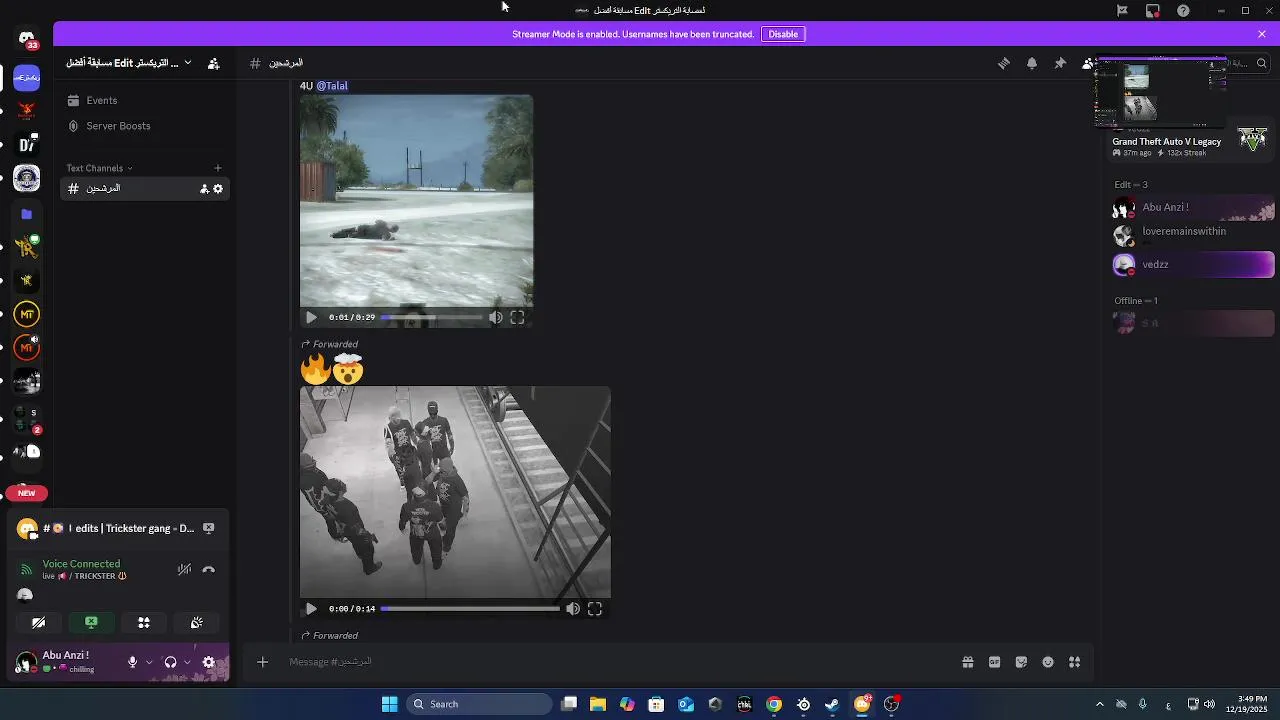Open Google Chrome from taskbar
Viewport: 1280px width, 720px height.
coord(774,704)
